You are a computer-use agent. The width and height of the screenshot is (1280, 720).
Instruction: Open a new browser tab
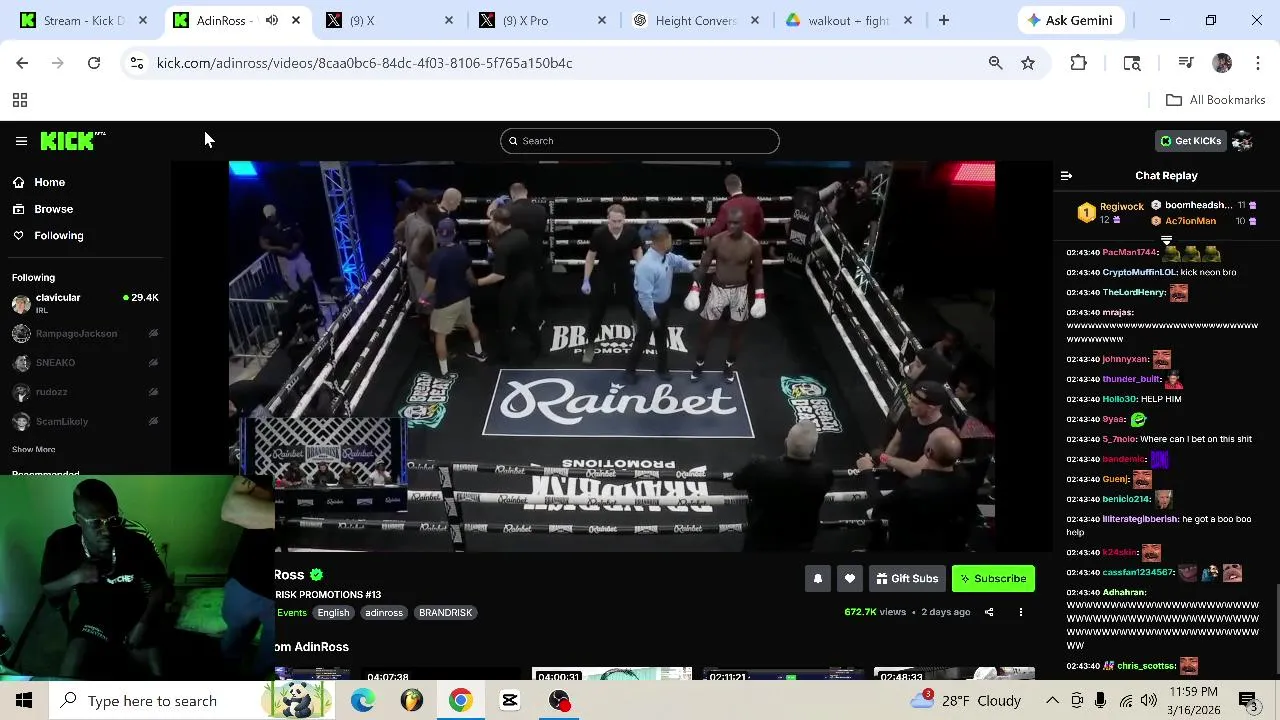pyautogui.click(x=944, y=20)
